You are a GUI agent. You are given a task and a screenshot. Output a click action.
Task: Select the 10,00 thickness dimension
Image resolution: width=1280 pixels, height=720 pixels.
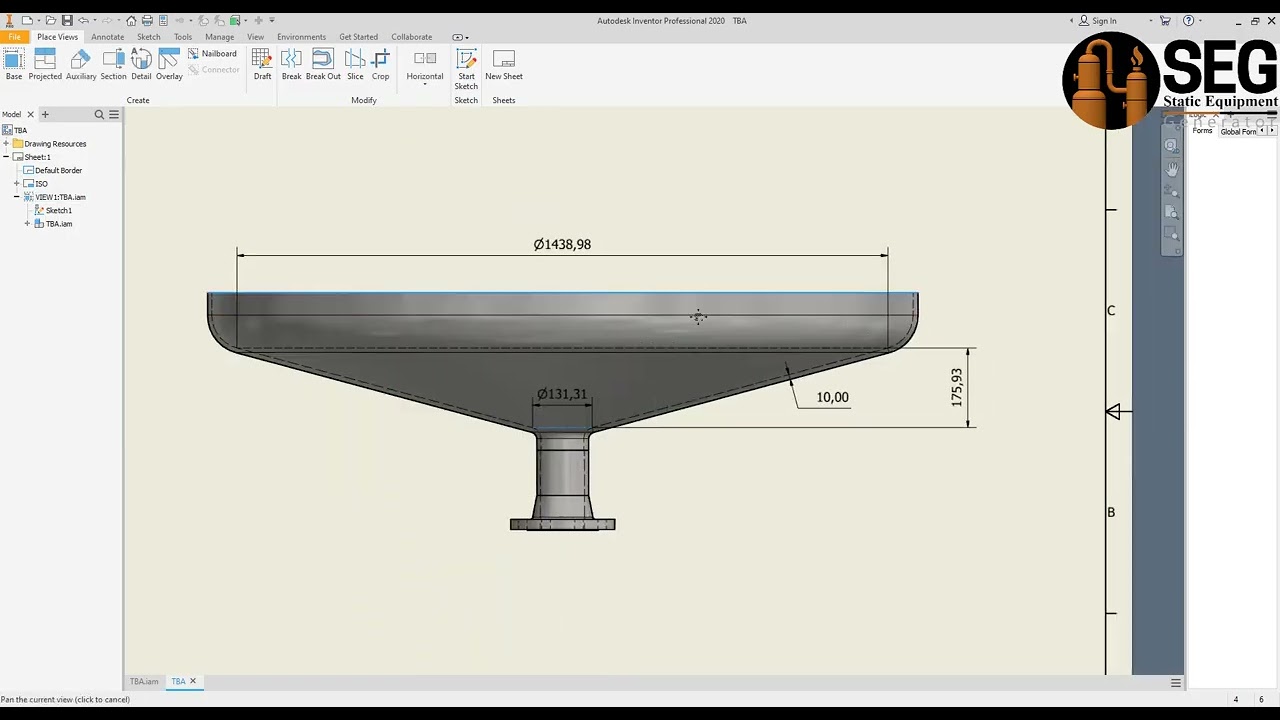coord(832,398)
